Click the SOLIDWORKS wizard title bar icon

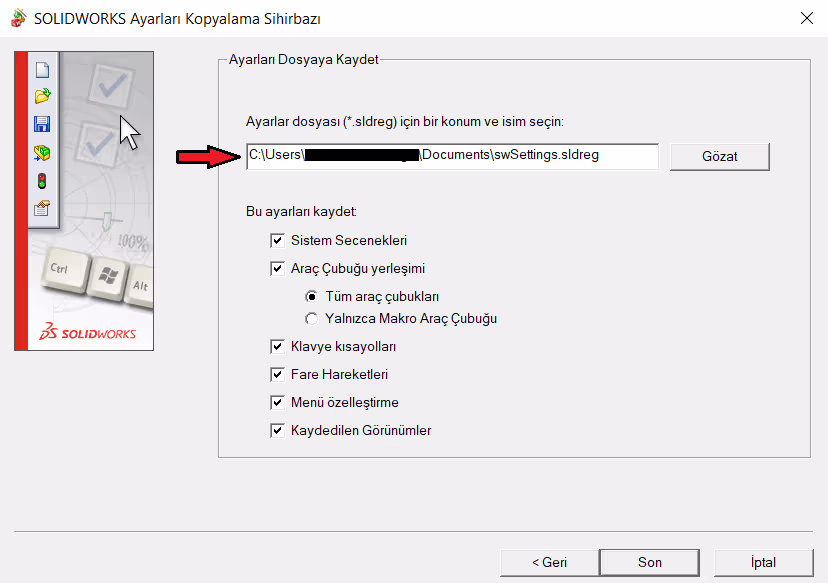[x=18, y=18]
